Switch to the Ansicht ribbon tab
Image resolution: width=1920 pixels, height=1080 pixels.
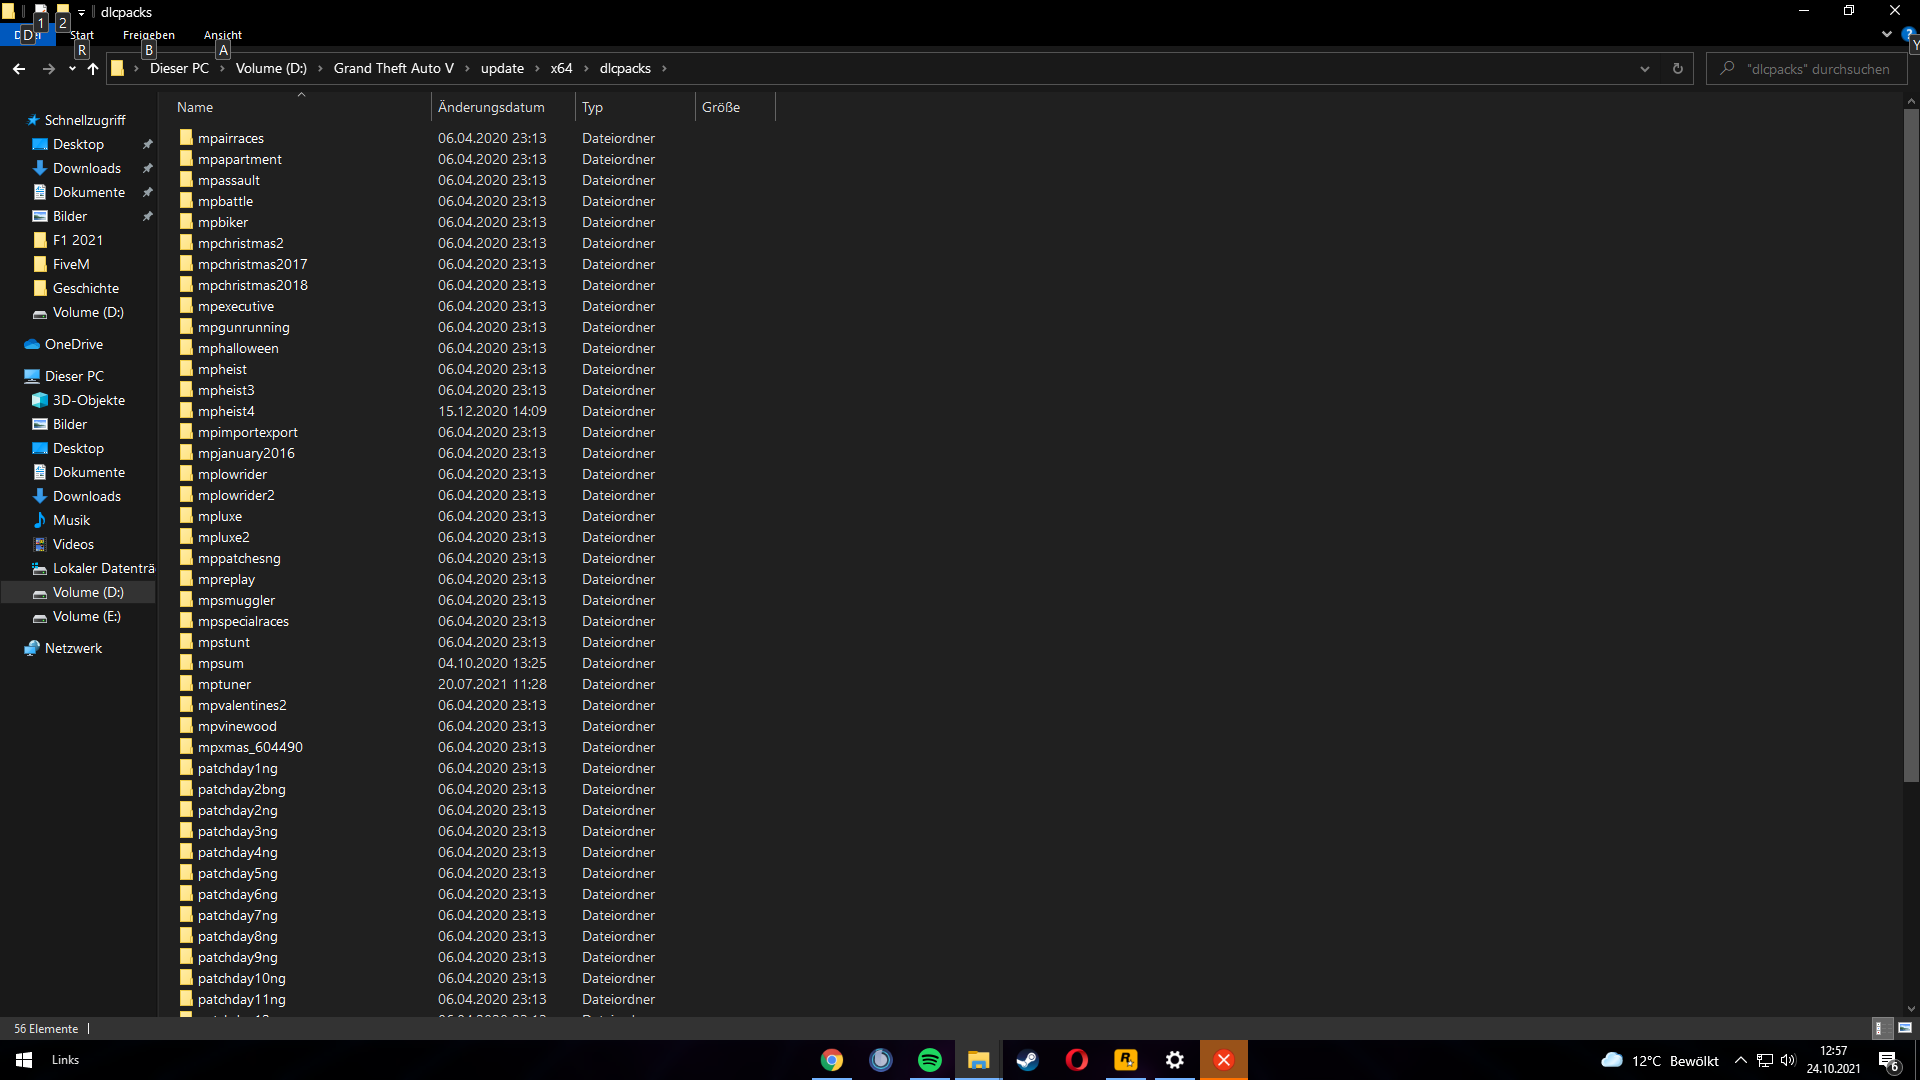click(x=222, y=34)
